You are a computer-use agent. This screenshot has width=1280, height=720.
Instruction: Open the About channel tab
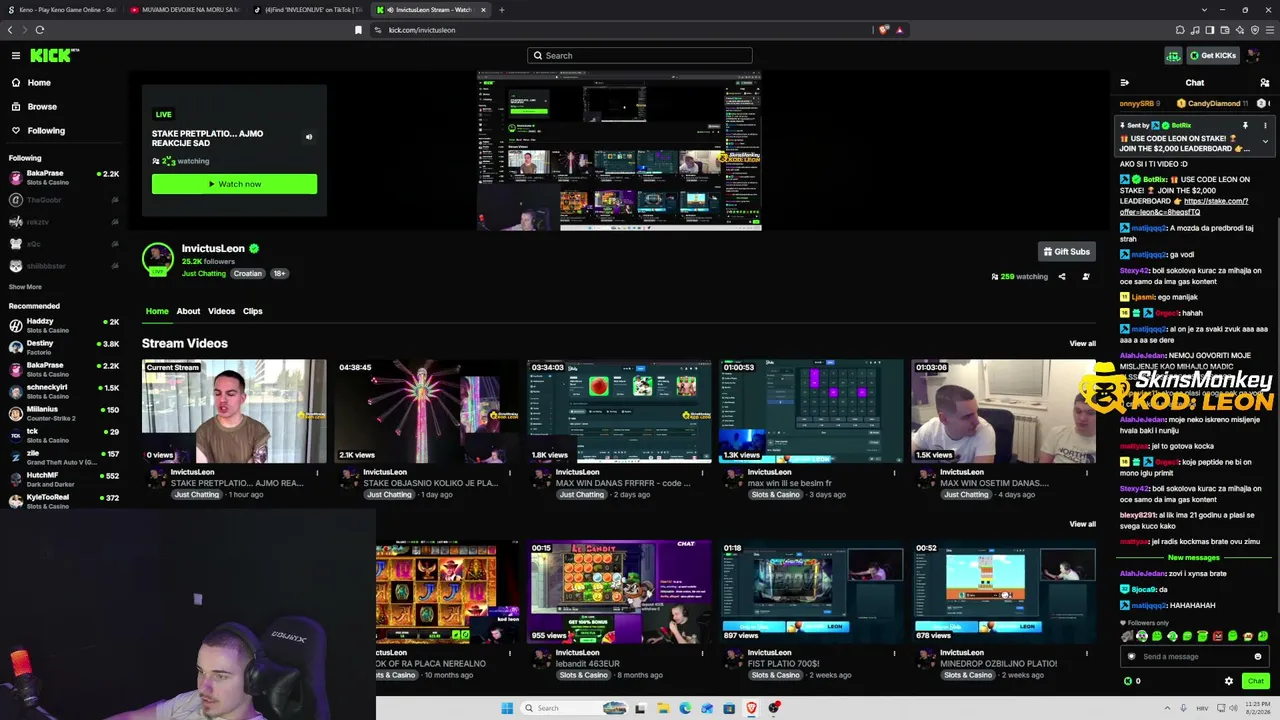pyautogui.click(x=188, y=311)
